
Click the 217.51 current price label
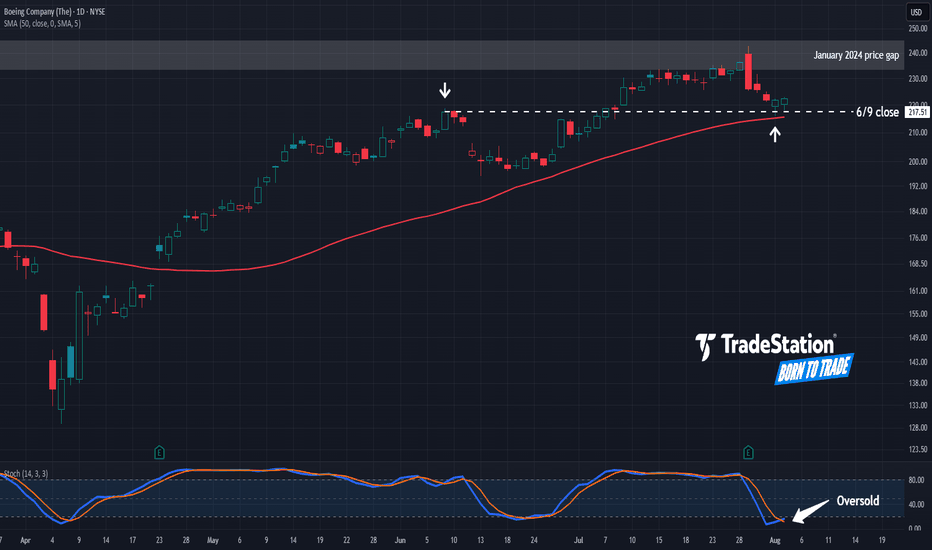tap(918, 112)
